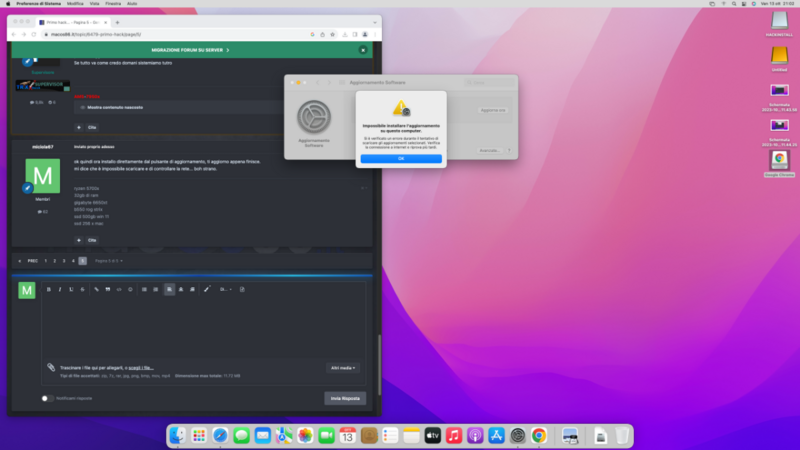Reload the page in Chrome

tap(34, 34)
